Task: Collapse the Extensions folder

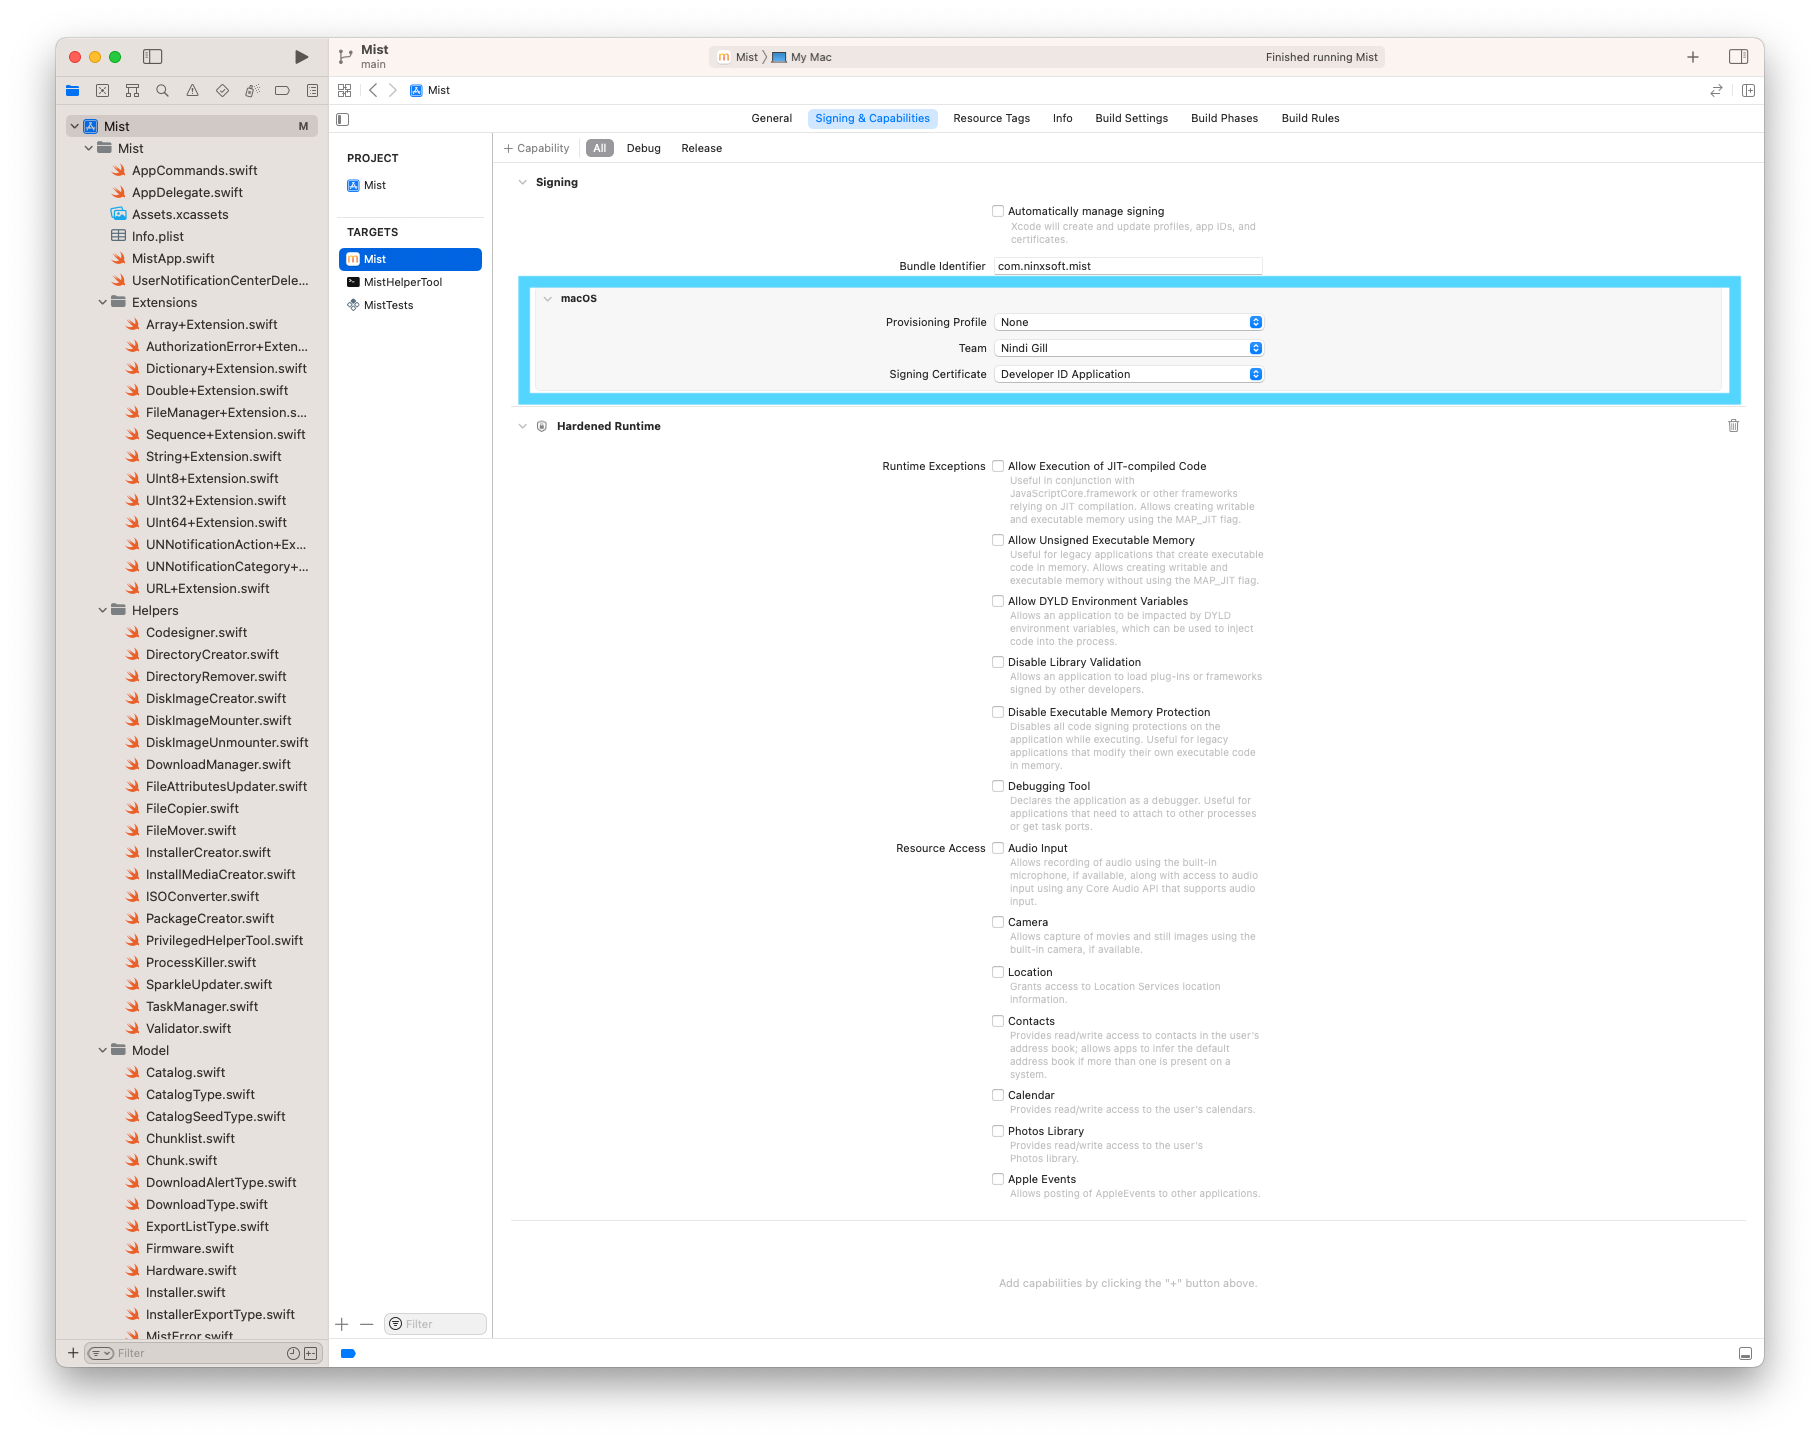Action: pyautogui.click(x=103, y=302)
